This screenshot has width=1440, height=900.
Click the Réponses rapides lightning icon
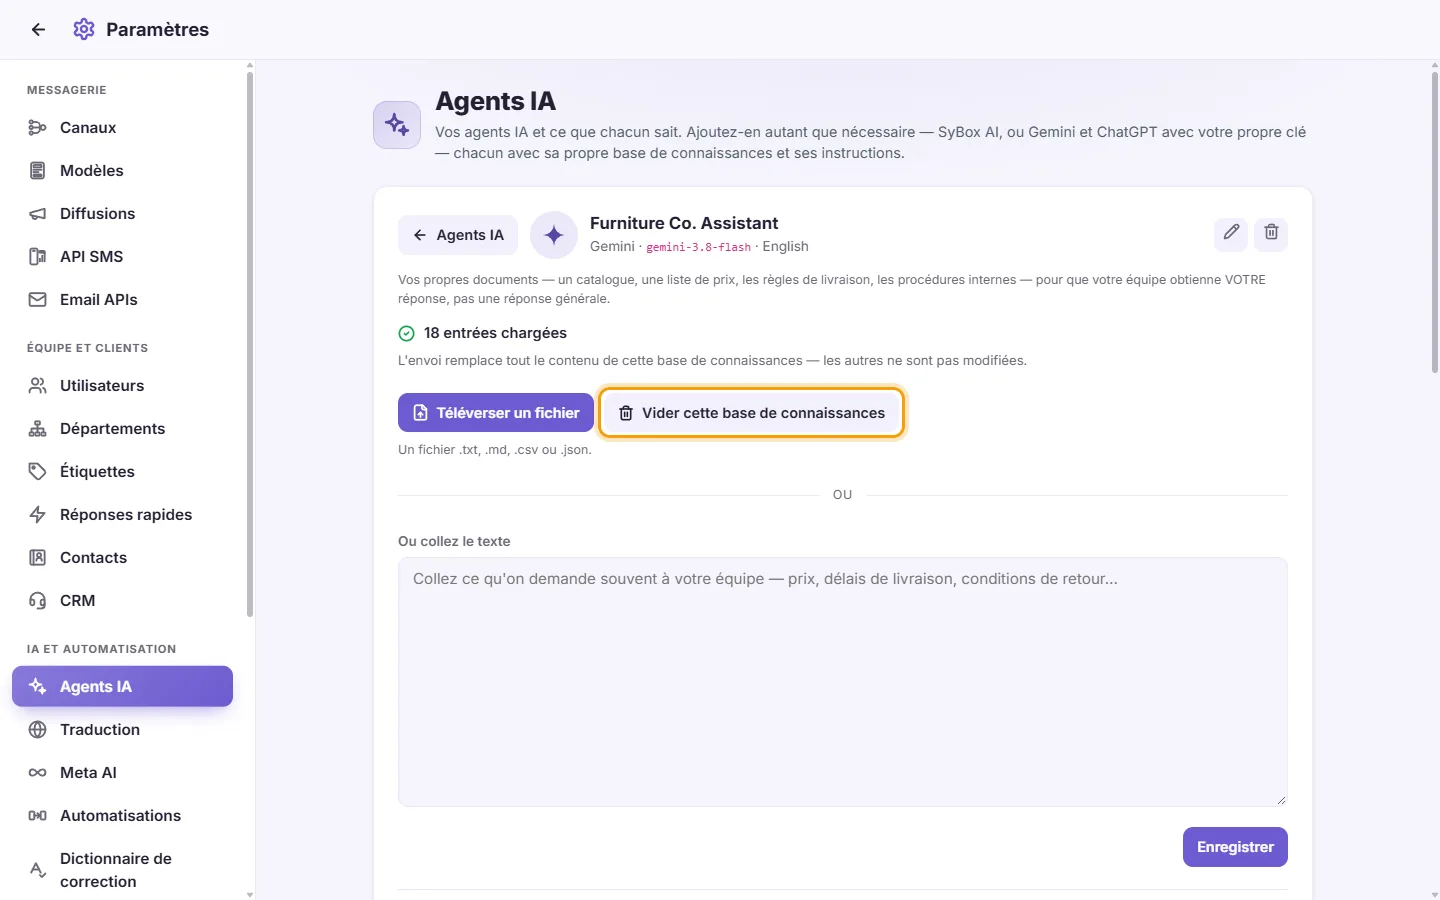(38, 515)
